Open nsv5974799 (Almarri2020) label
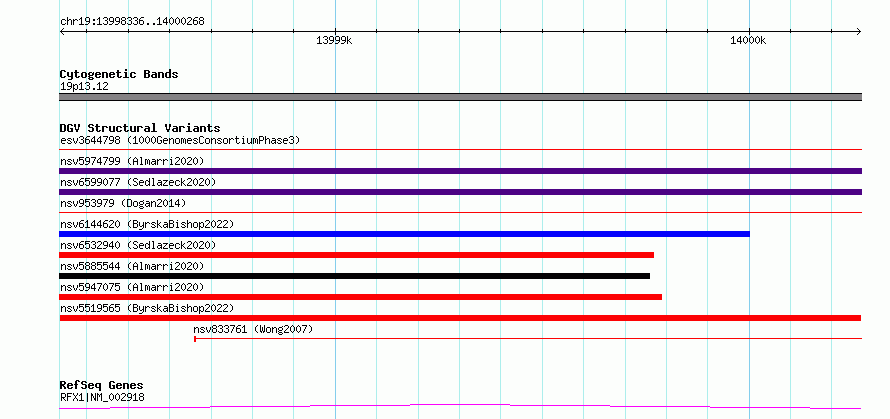Viewport: 890px width, 419px height. [132, 161]
